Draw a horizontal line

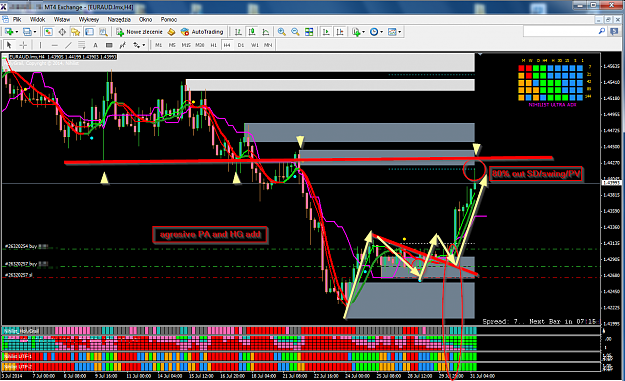pos(54,45)
